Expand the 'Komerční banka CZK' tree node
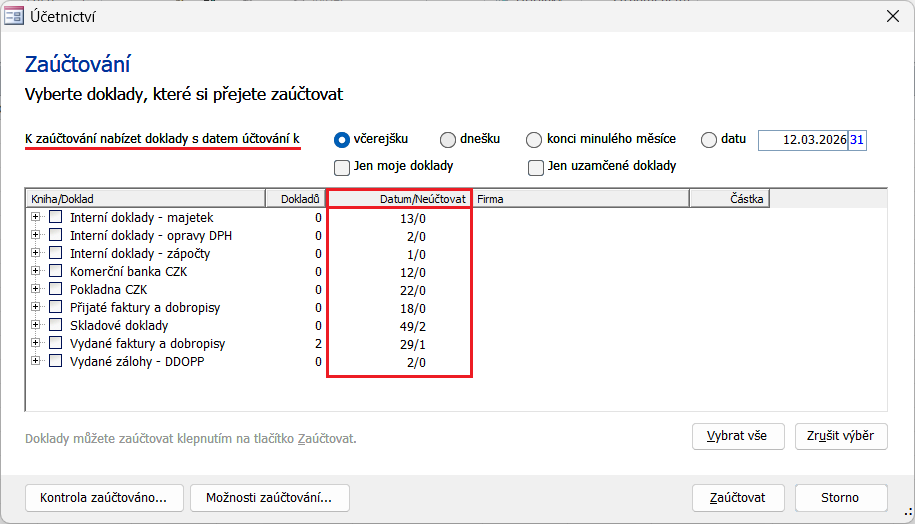 point(36,271)
